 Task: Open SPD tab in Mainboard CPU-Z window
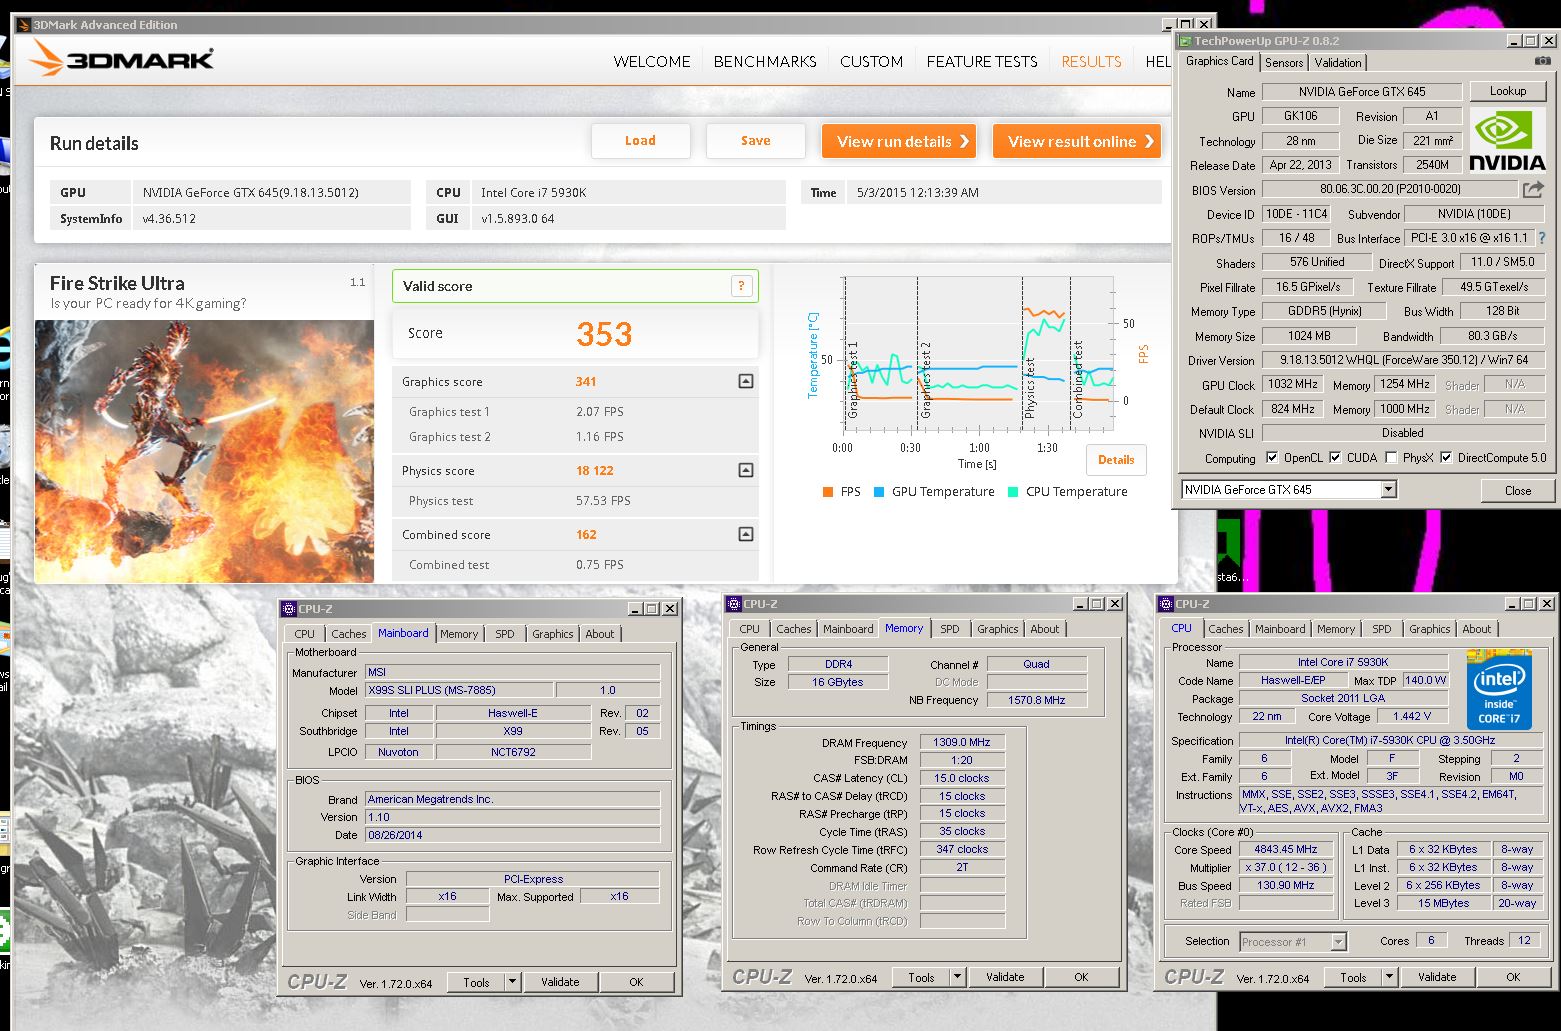click(505, 634)
